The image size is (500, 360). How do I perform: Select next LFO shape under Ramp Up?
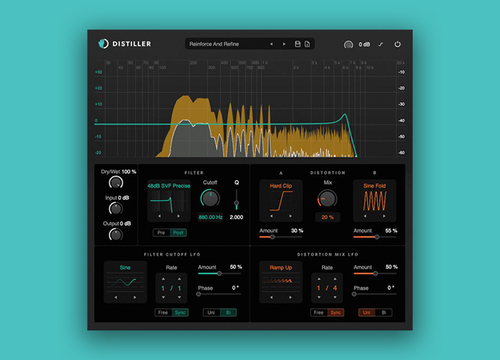pos(290,297)
